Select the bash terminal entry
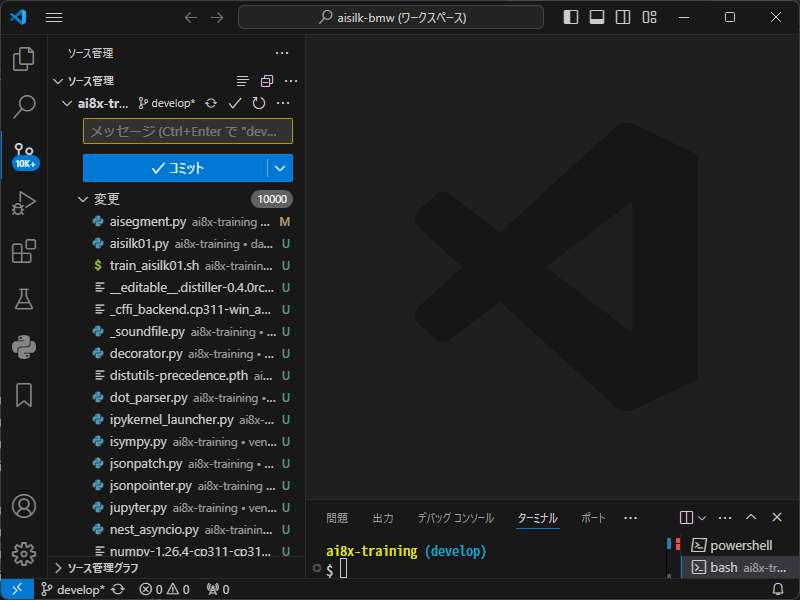This screenshot has width=800, height=600. (x=740, y=567)
